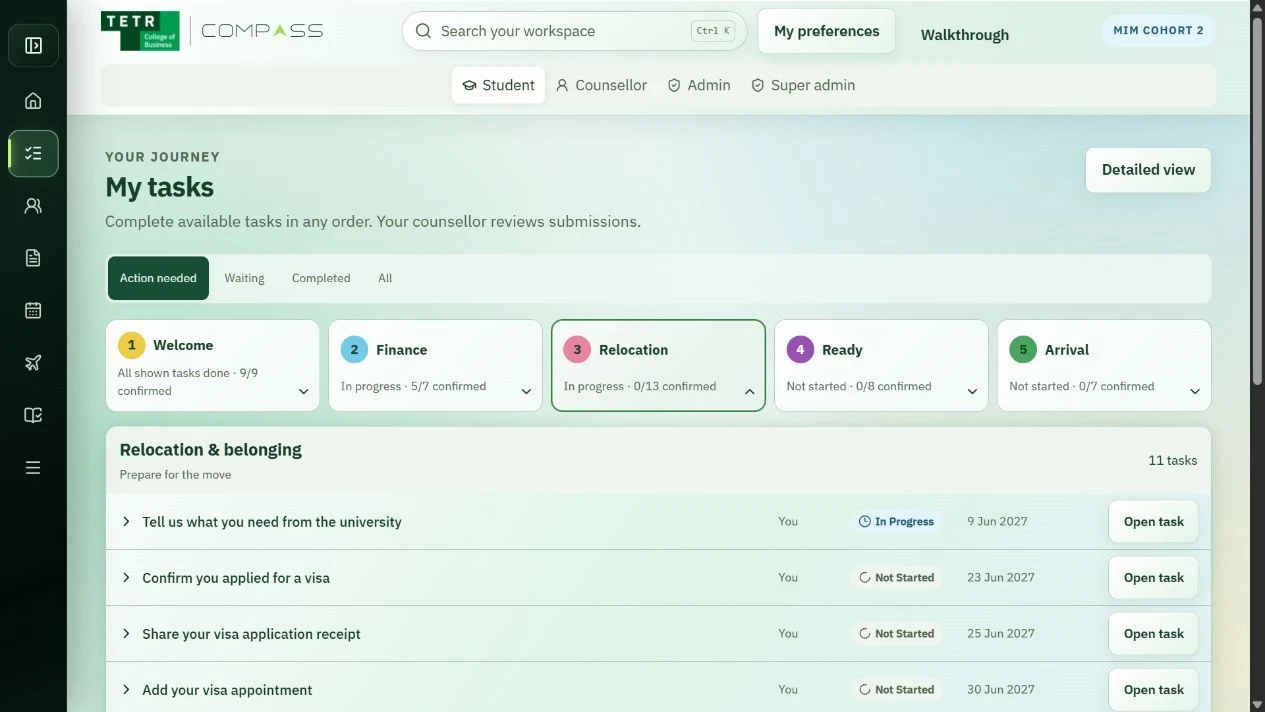Switch to the Counsellor role tab
The image size is (1265, 712).
(x=601, y=85)
